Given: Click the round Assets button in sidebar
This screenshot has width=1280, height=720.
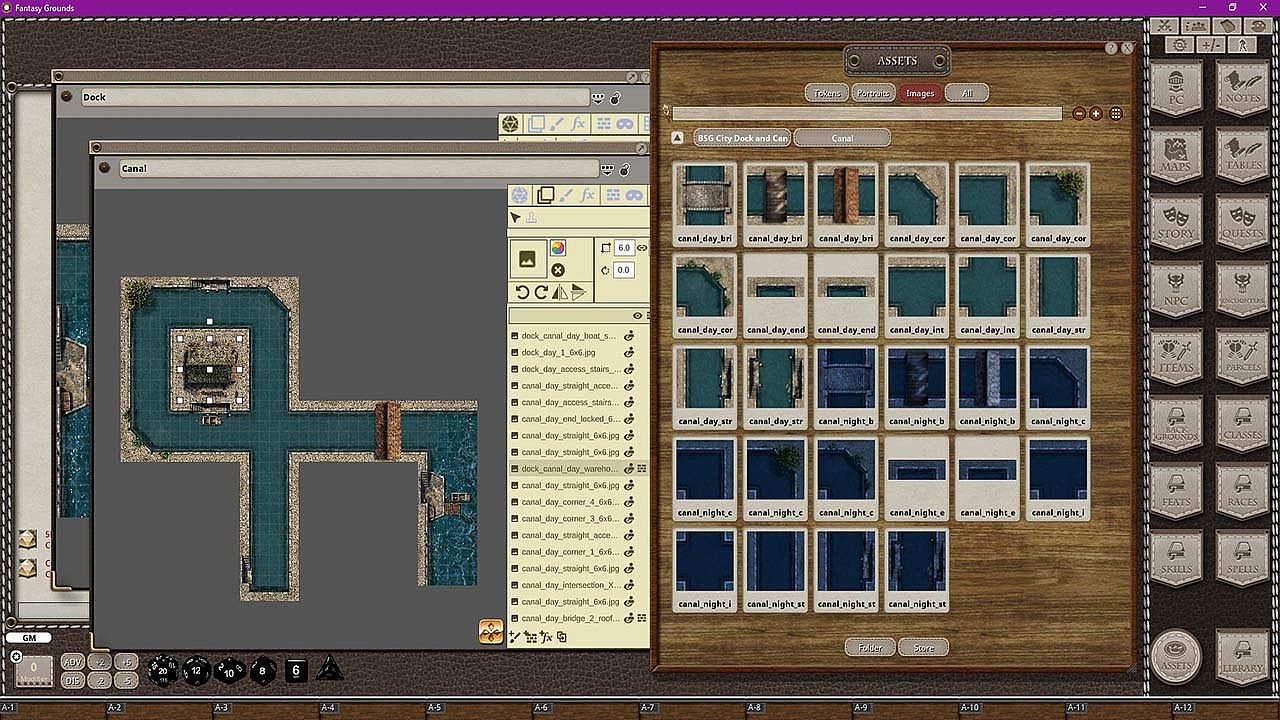Looking at the screenshot, I should click(1176, 656).
